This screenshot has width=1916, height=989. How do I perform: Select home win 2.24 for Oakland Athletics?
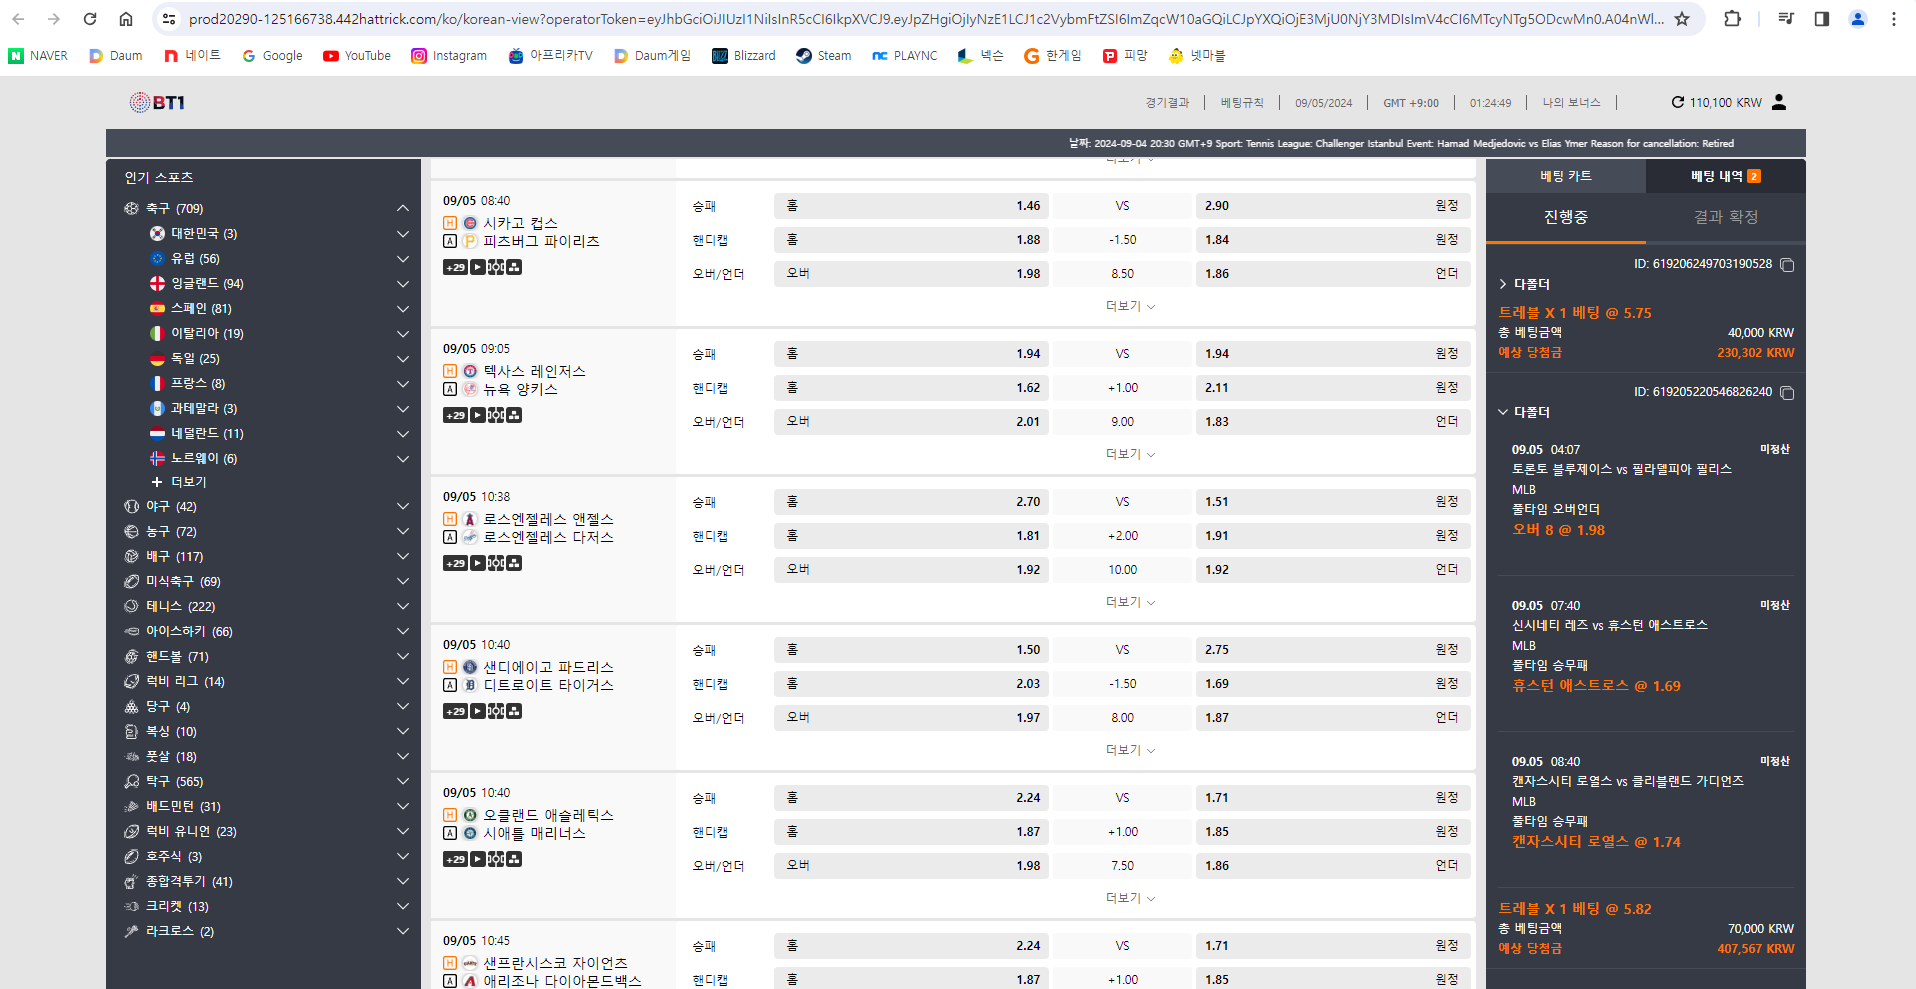(x=911, y=798)
